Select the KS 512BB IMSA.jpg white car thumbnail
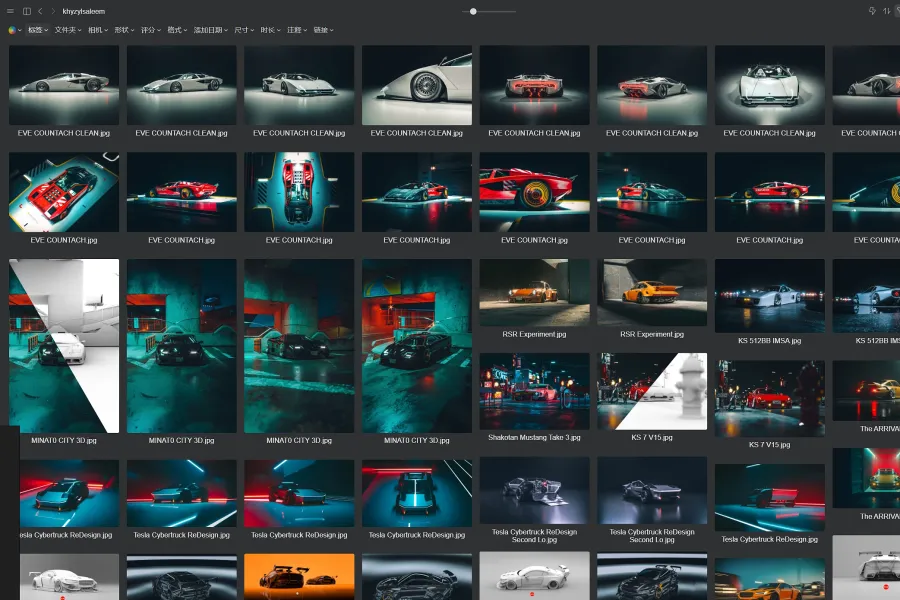Viewport: 900px width, 600px height. pyautogui.click(x=769, y=295)
